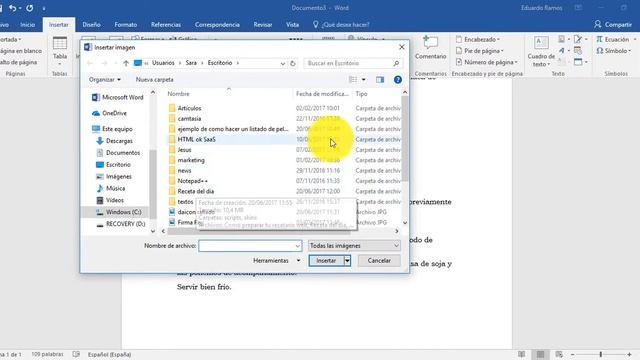The image size is (640, 360).
Task: Select the news folder
Action: pos(180,171)
